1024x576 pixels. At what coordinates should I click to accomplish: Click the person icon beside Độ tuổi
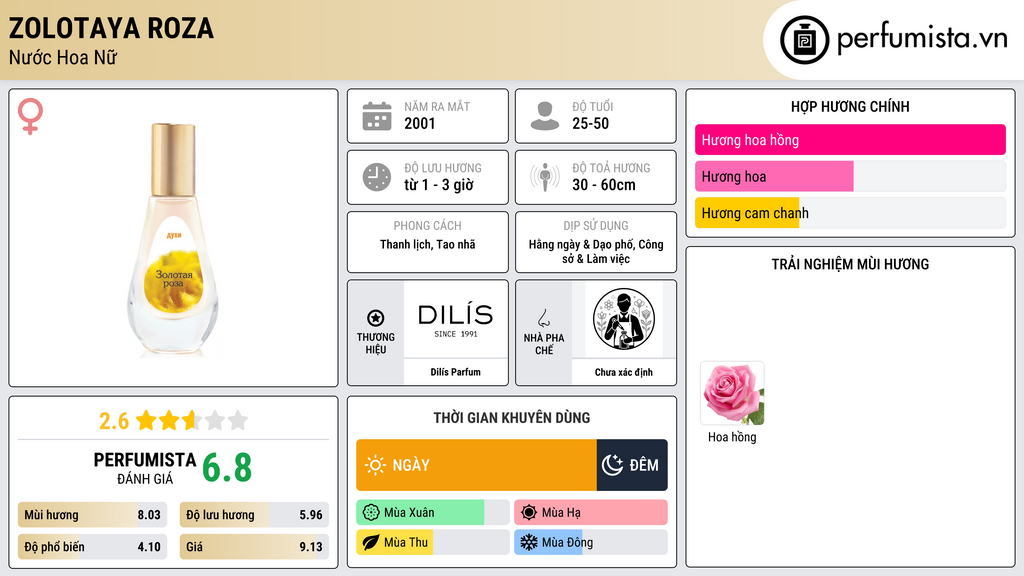545,116
